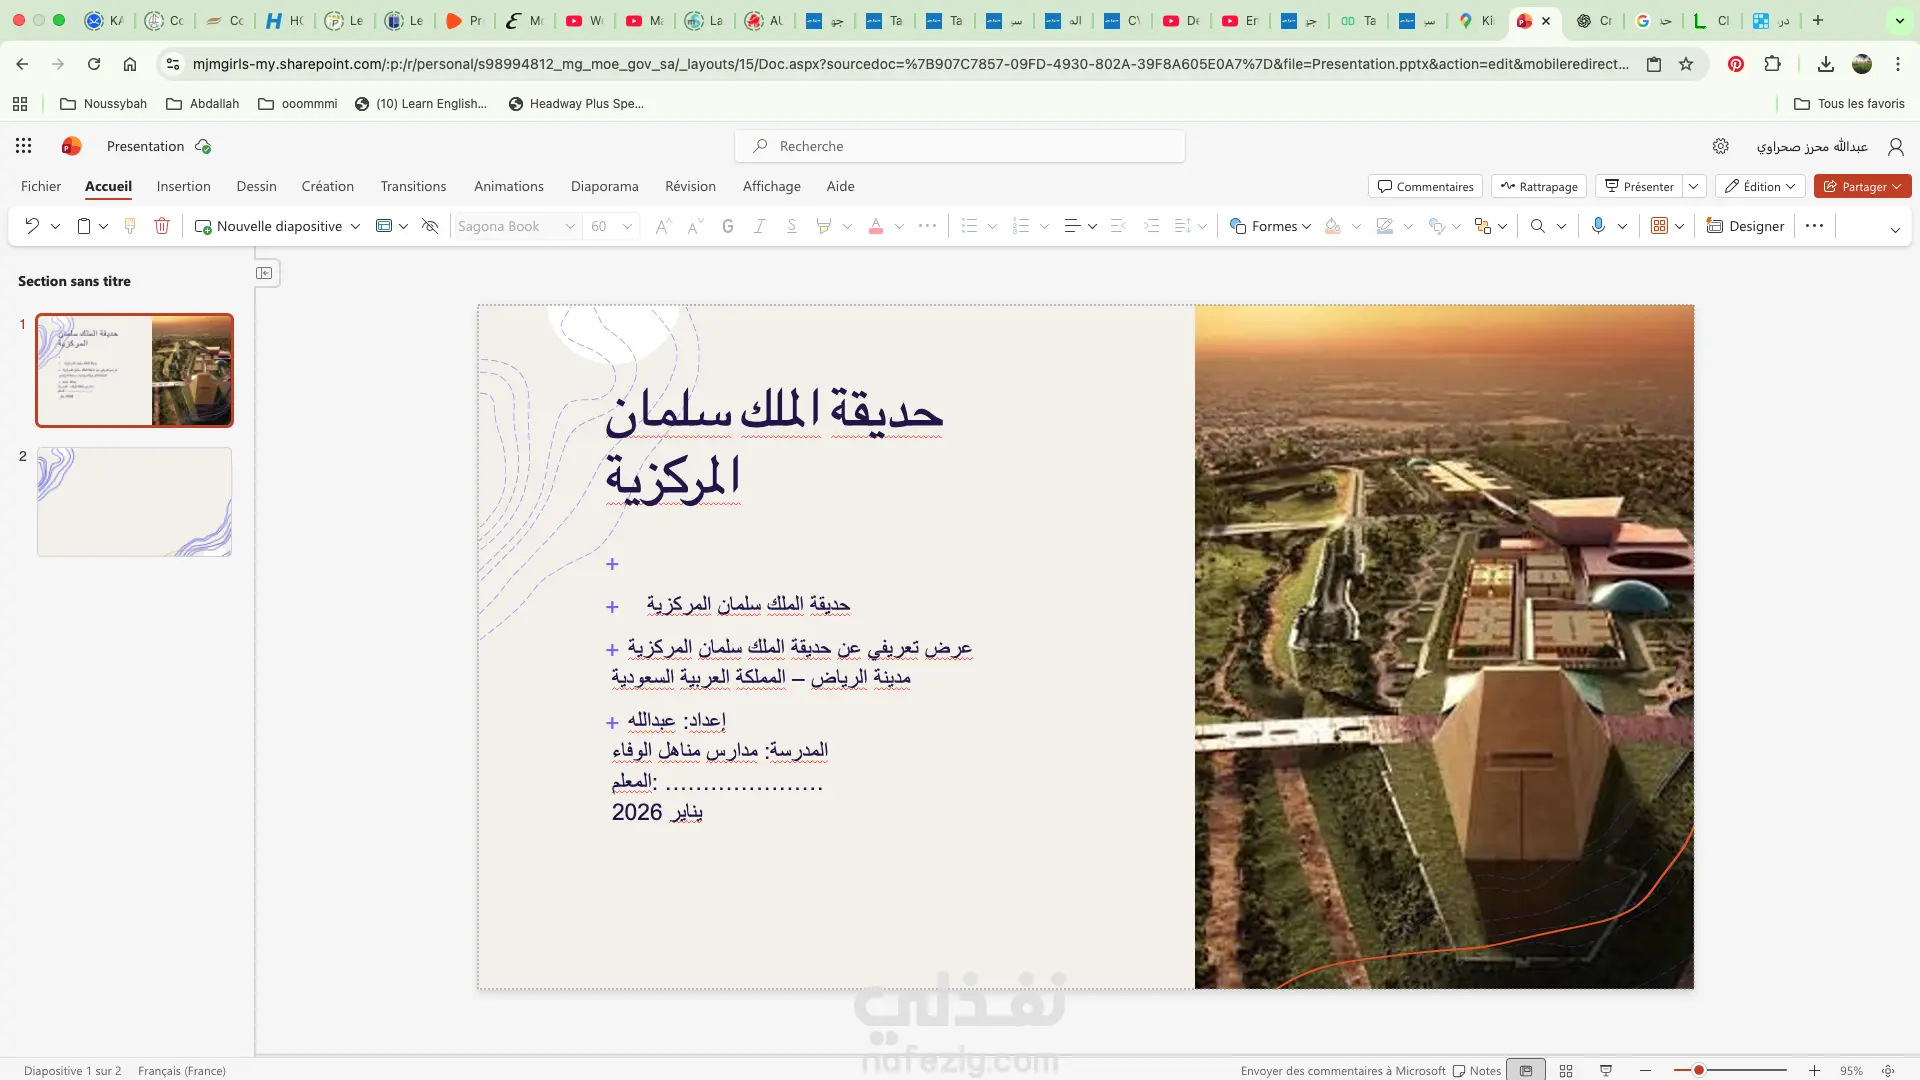1920x1080 pixels.
Task: Expand the Sagona Book font dropdown
Action: click(x=569, y=226)
